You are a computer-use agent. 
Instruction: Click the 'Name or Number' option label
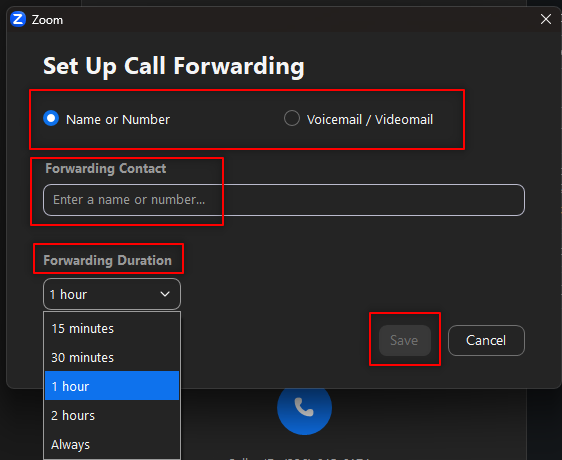(x=118, y=119)
